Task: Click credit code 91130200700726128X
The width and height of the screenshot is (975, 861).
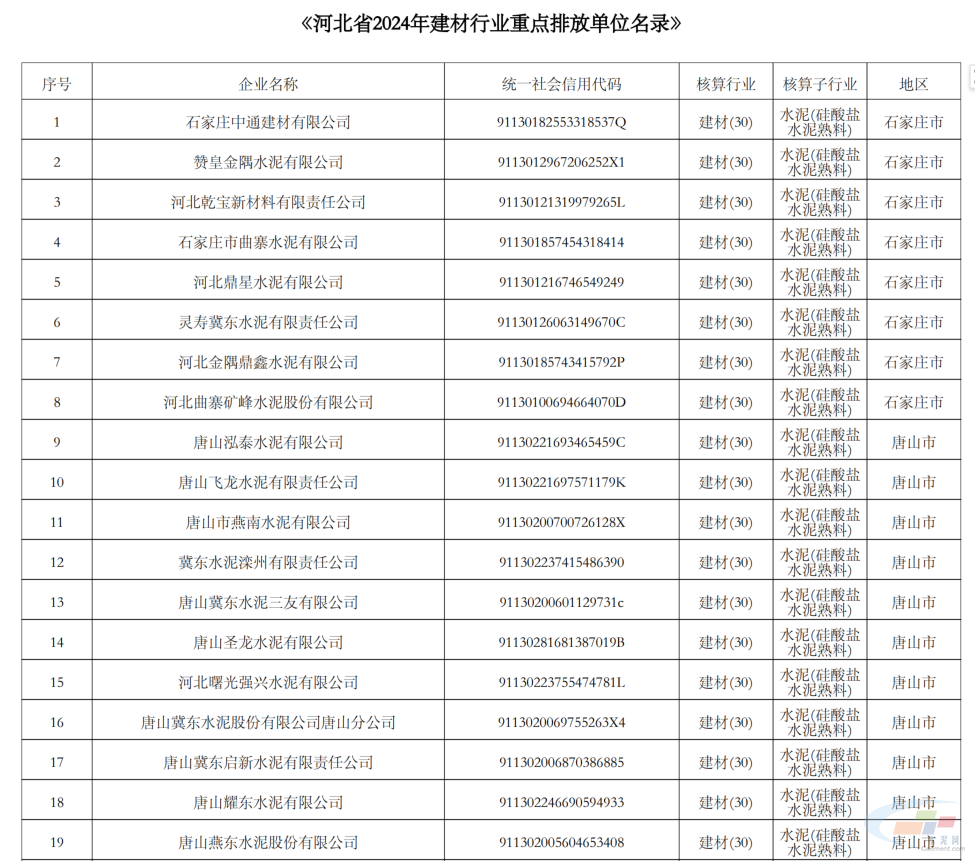Action: point(561,522)
